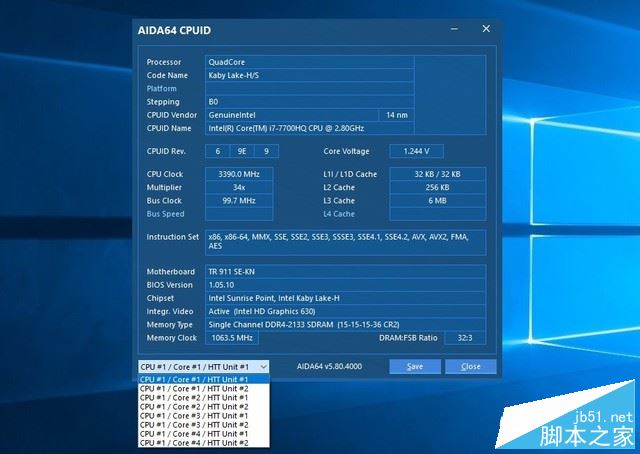The width and height of the screenshot is (640, 454).
Task: Click the 9E CPUID revision field
Action: [x=242, y=151]
